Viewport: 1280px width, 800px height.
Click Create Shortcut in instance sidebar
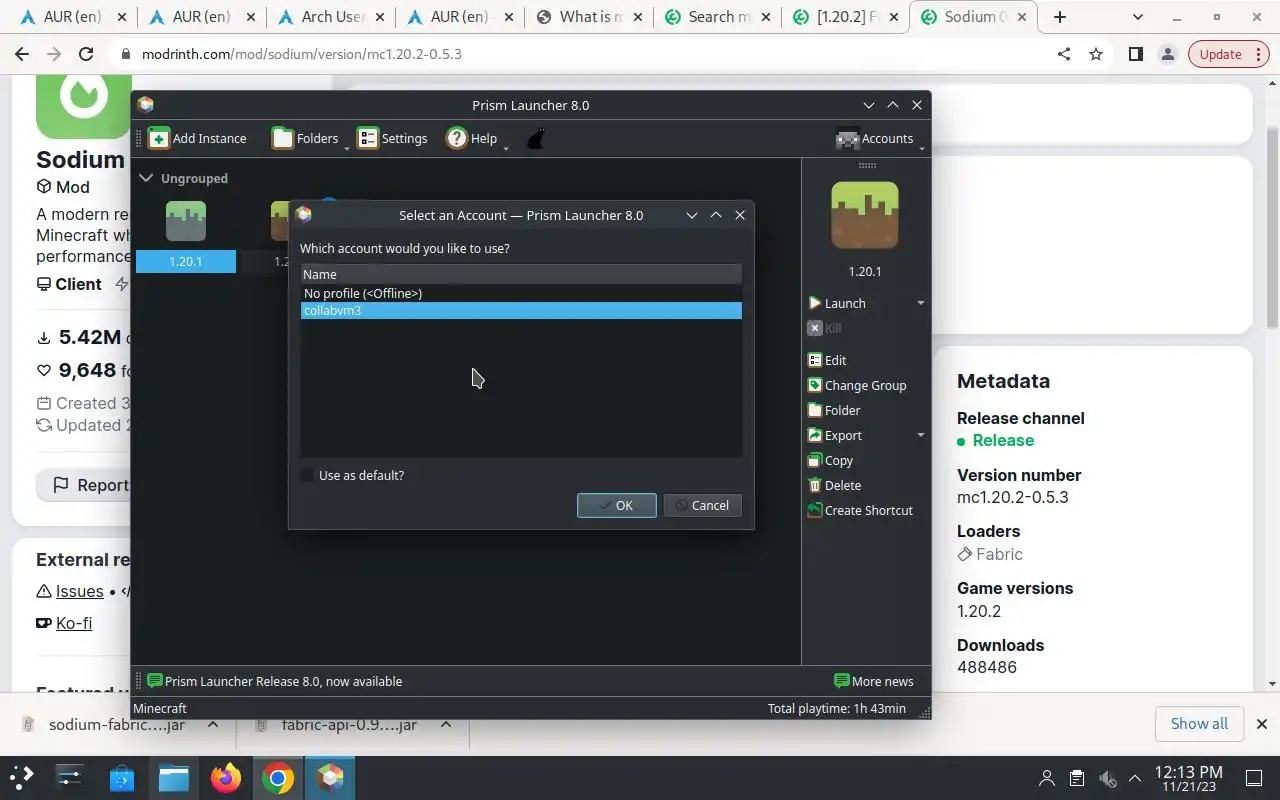click(860, 510)
